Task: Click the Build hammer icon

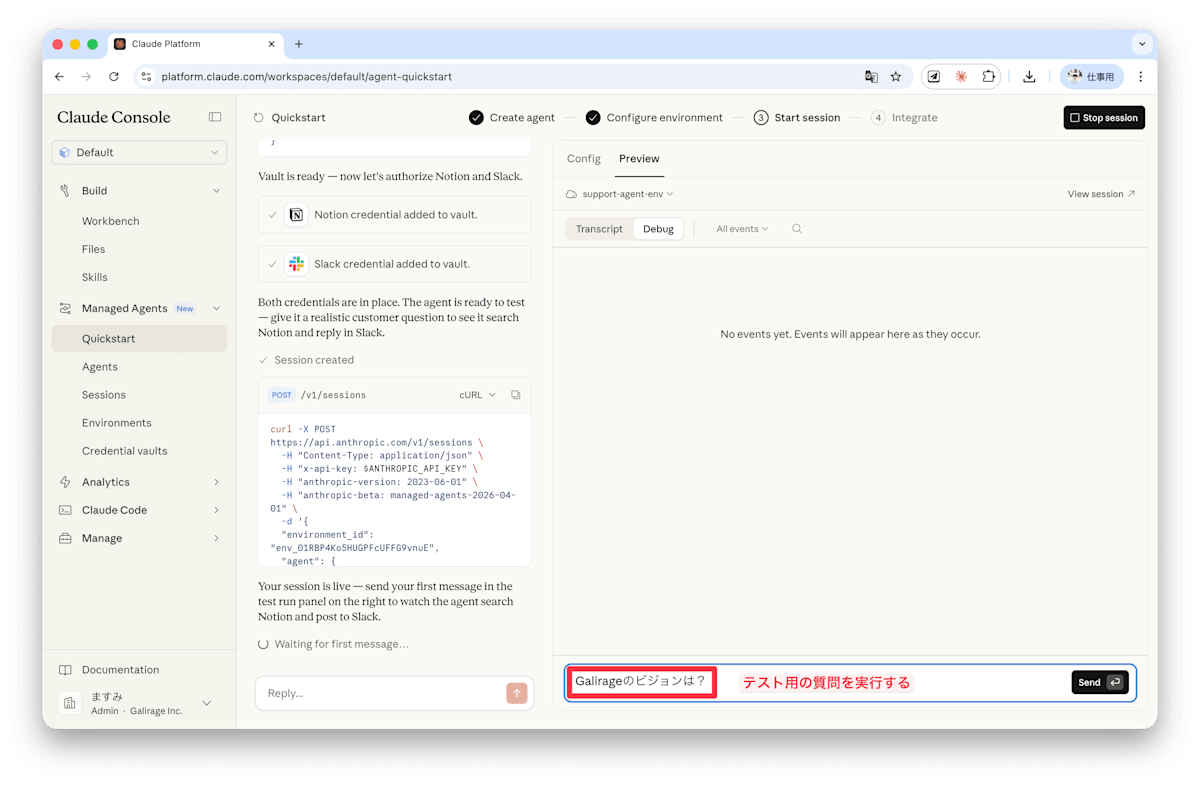Action: pos(65,190)
